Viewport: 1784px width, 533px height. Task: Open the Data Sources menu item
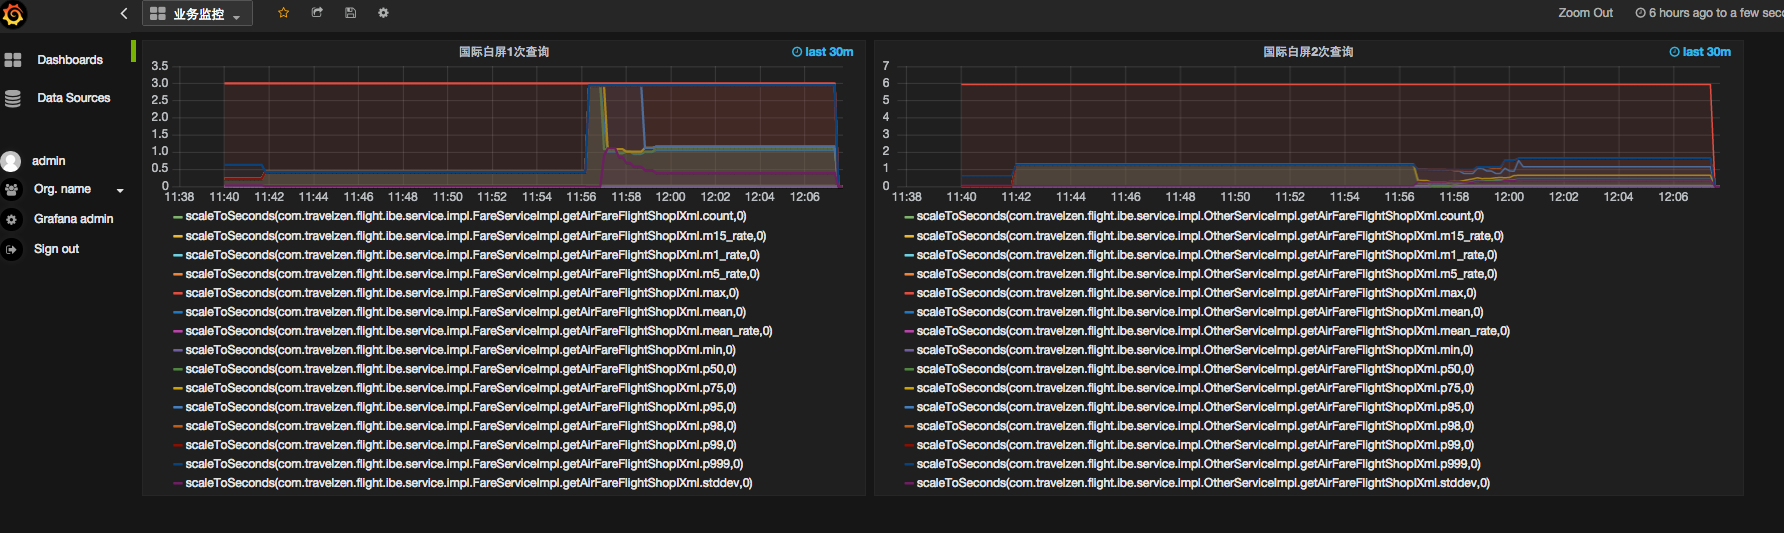pyautogui.click(x=74, y=98)
